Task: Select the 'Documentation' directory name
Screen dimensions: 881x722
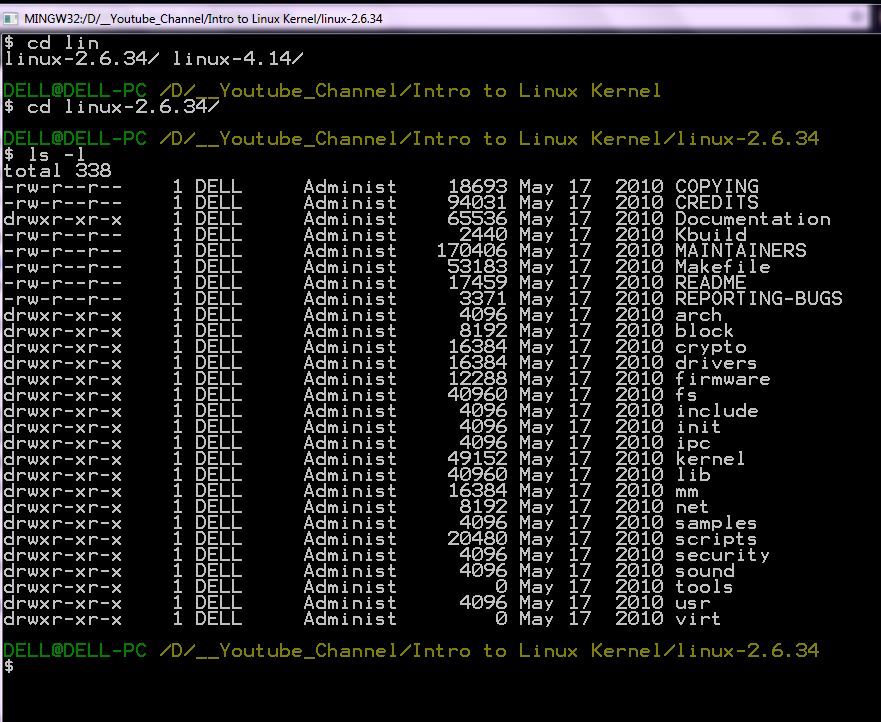Action: (x=752, y=219)
